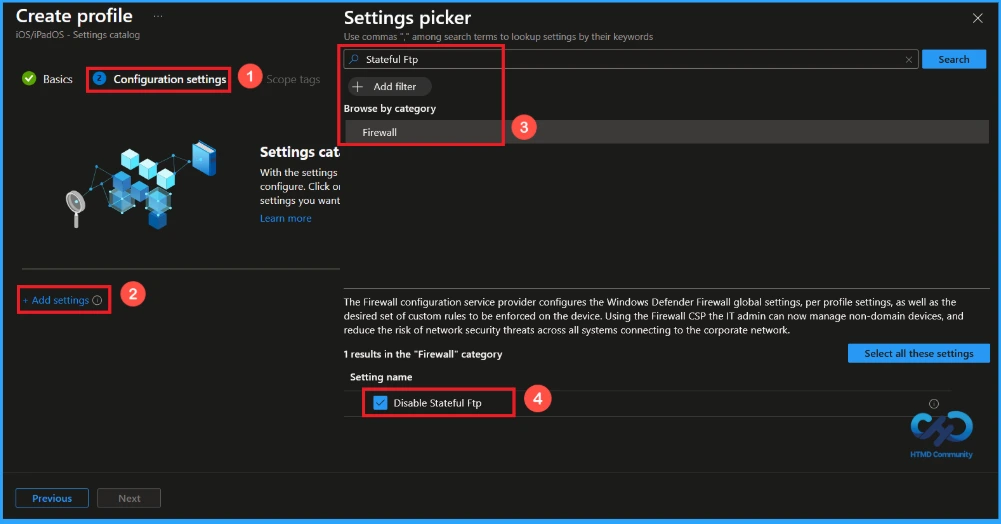Go to the Scope tags step
The image size is (1001, 524).
(x=293, y=79)
